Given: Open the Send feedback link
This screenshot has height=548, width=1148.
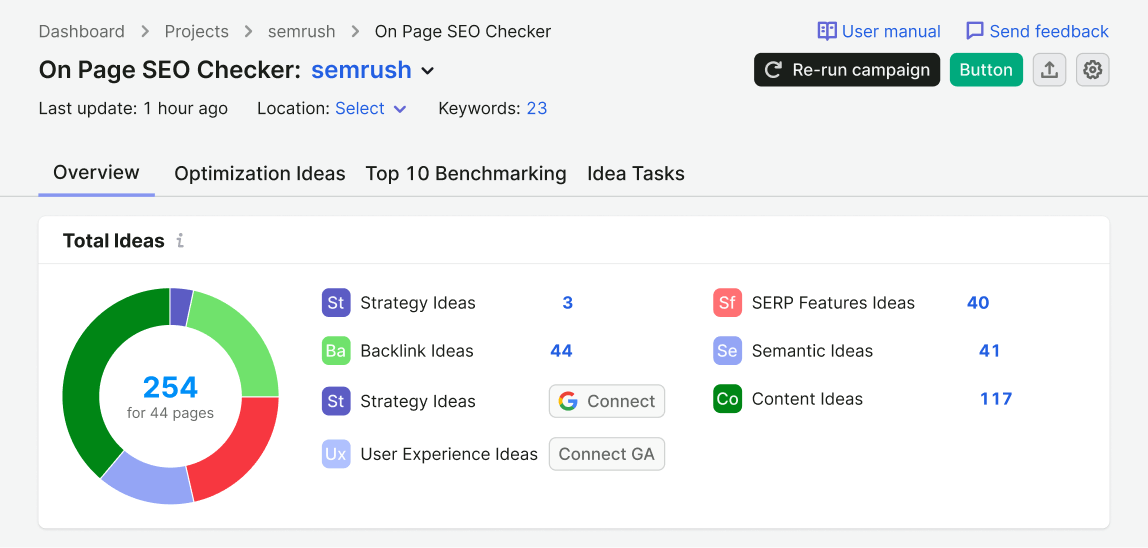Looking at the screenshot, I should pos(1037,32).
